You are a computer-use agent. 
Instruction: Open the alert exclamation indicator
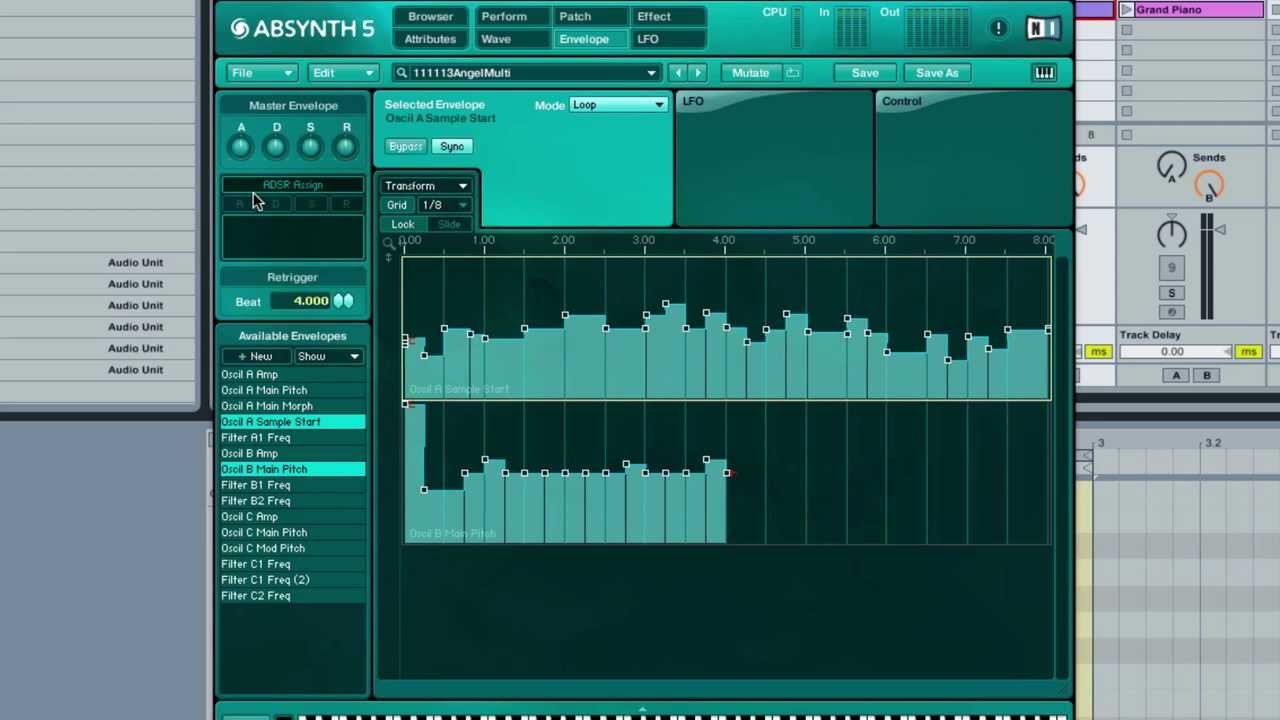[998, 28]
